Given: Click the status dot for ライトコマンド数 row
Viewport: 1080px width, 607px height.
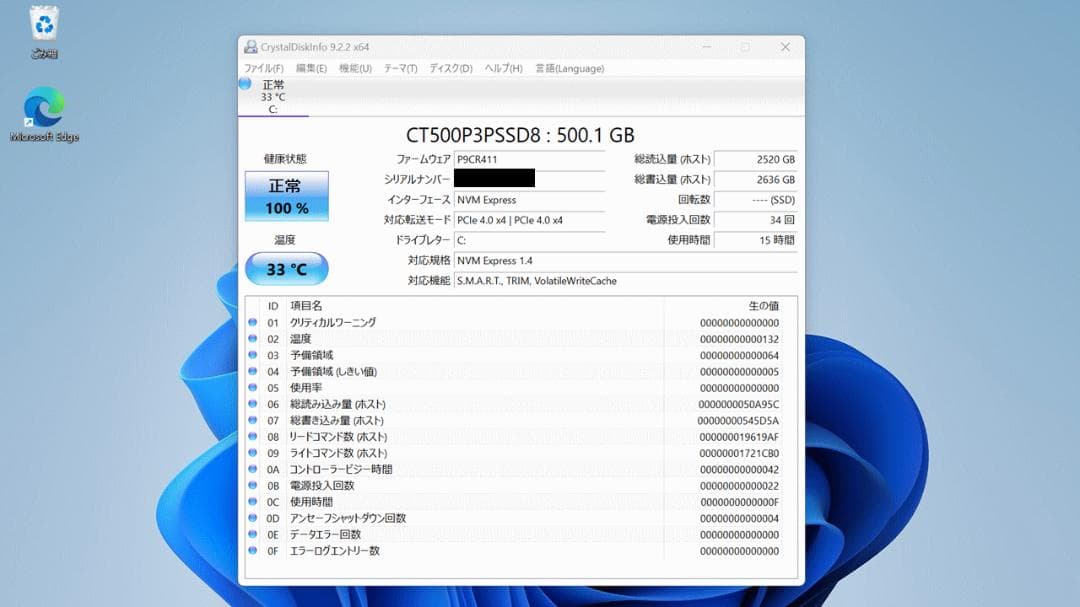Looking at the screenshot, I should [253, 453].
